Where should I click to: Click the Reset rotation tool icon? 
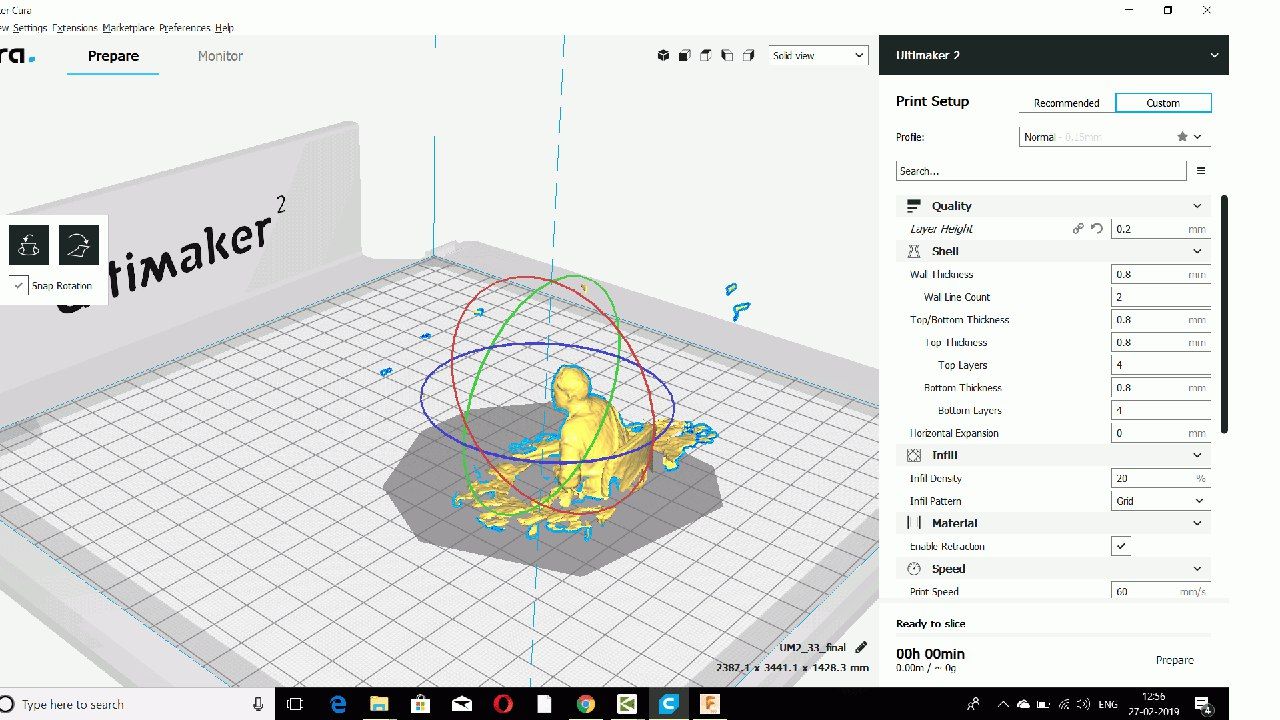pos(29,245)
